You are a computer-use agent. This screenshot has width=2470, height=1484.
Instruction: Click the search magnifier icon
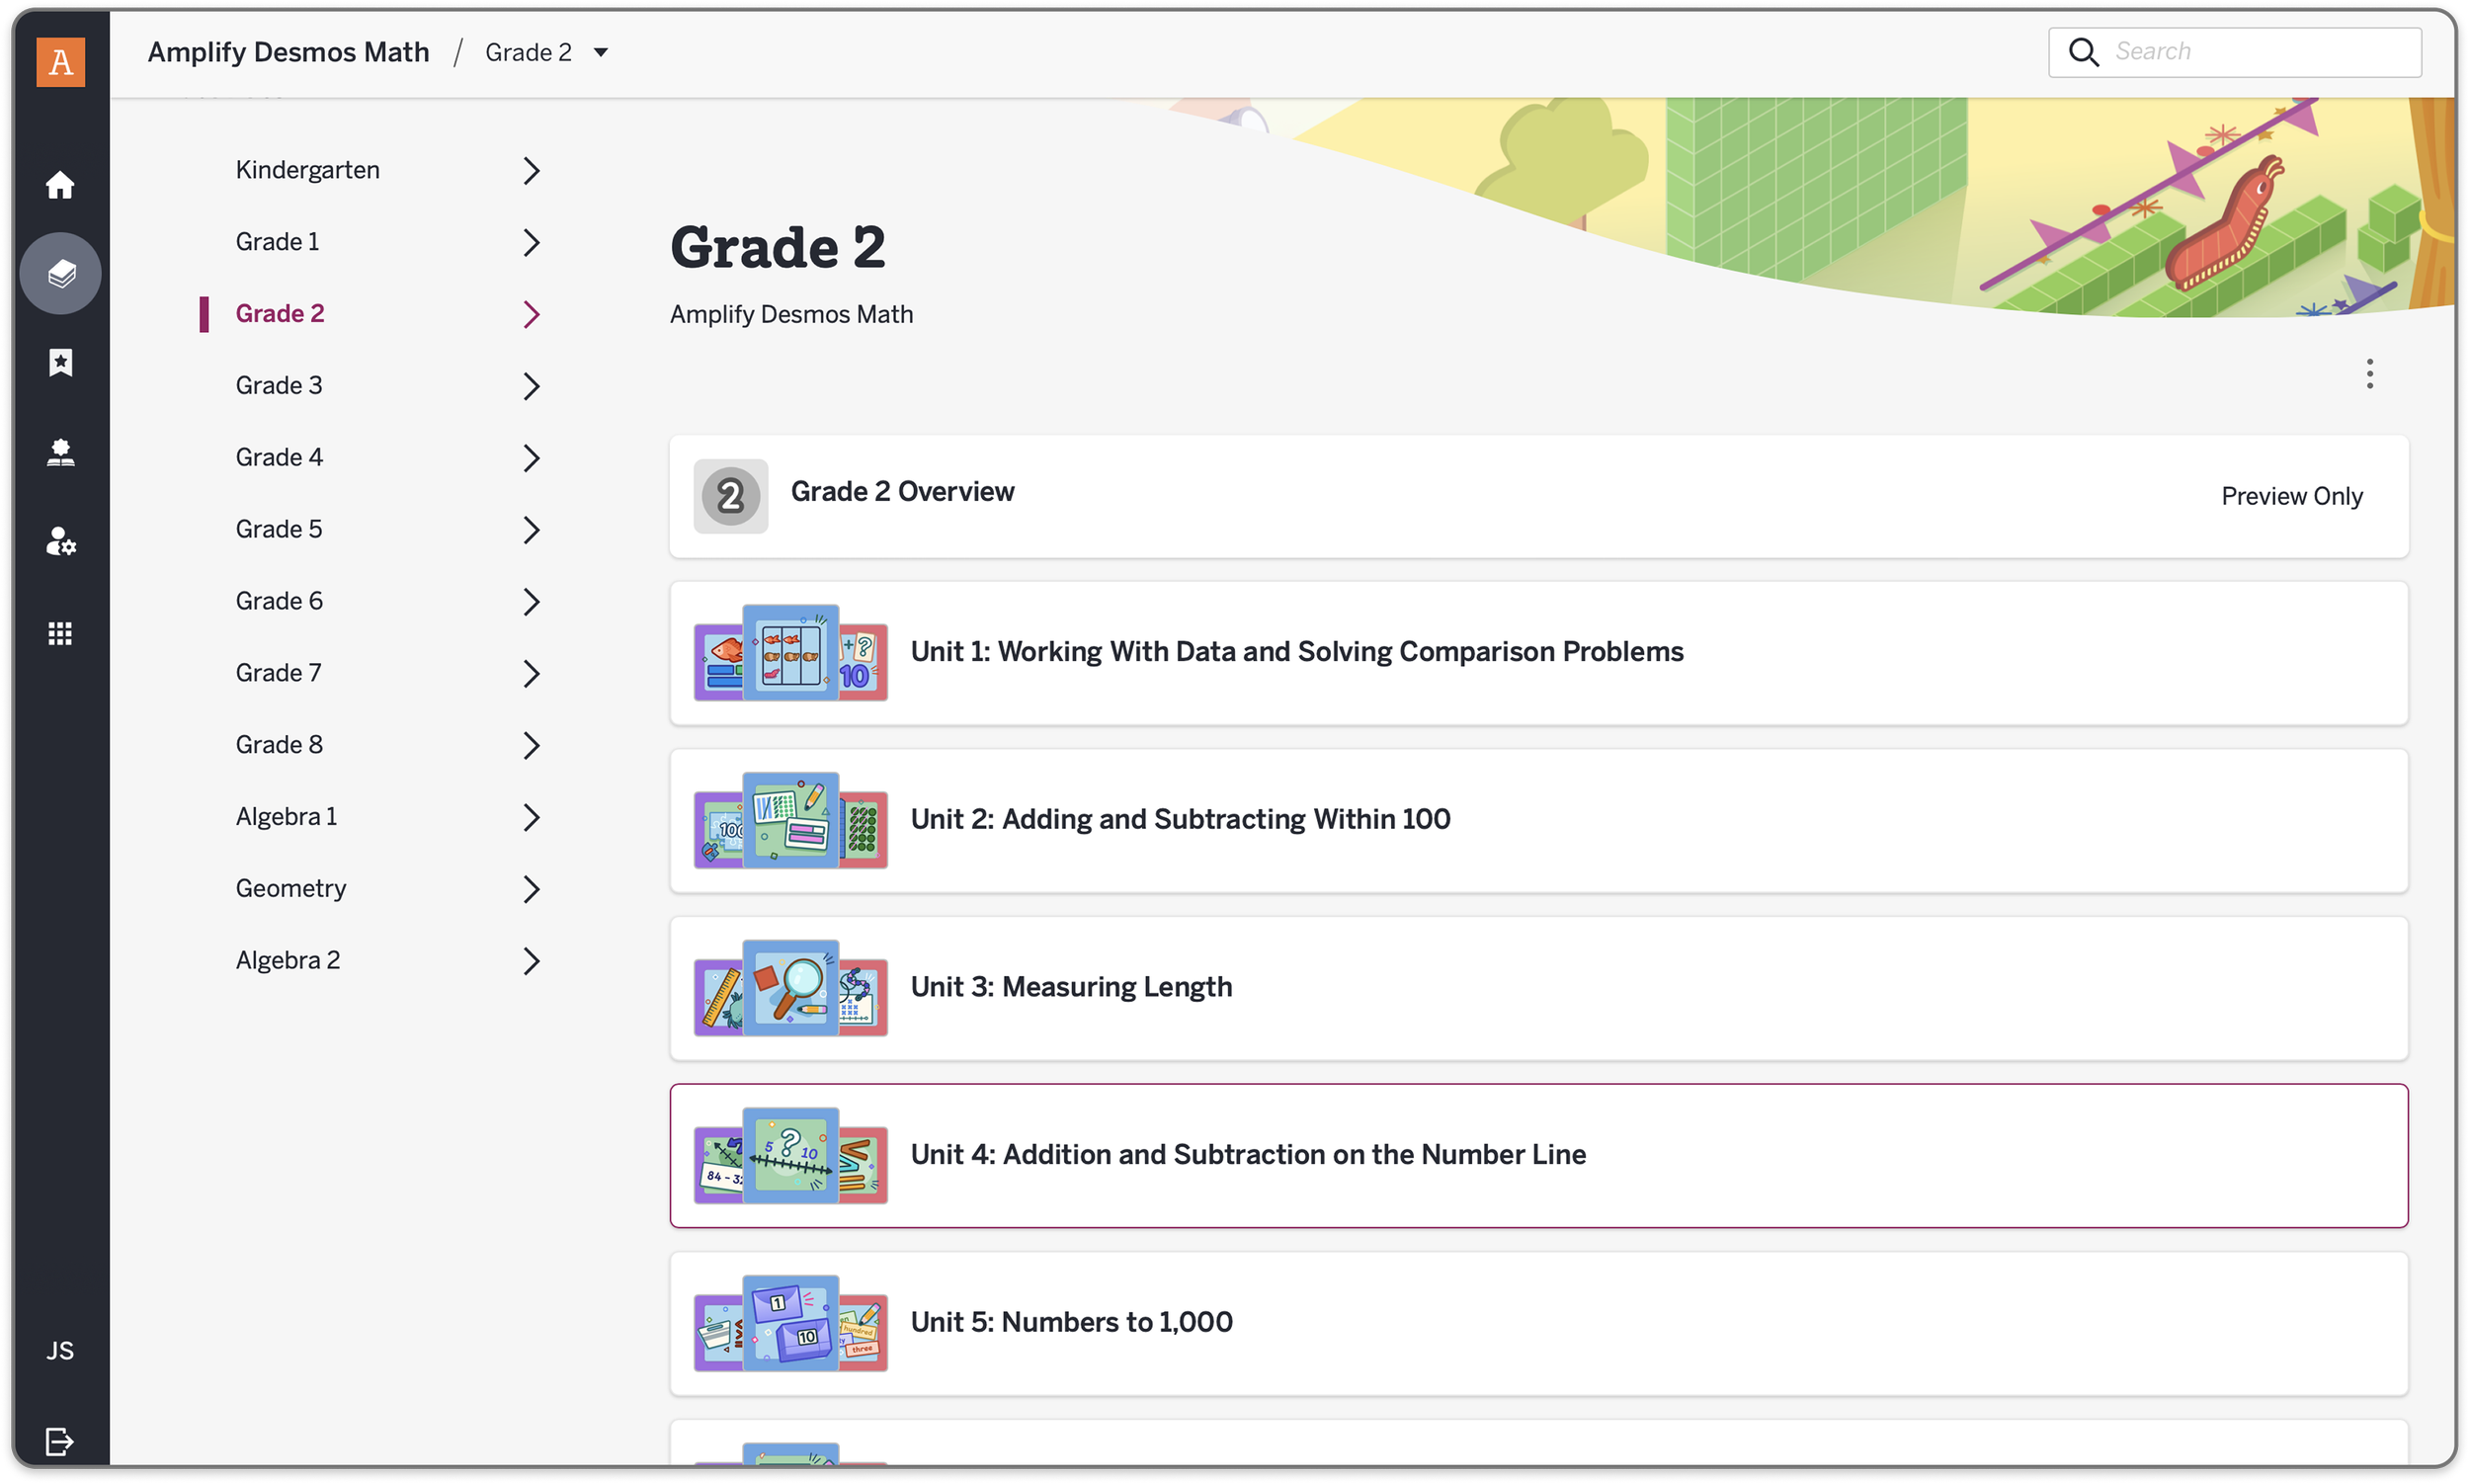2083,52
